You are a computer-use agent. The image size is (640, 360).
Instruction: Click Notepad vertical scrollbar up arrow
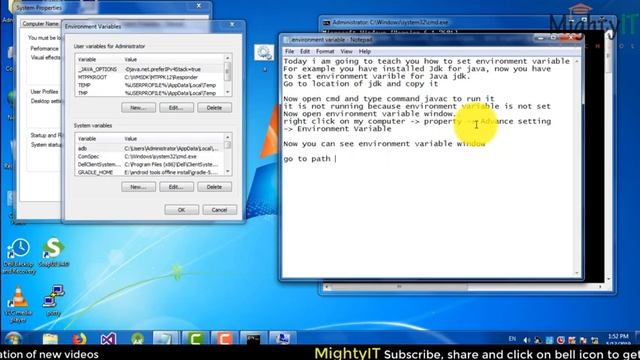click(x=577, y=61)
